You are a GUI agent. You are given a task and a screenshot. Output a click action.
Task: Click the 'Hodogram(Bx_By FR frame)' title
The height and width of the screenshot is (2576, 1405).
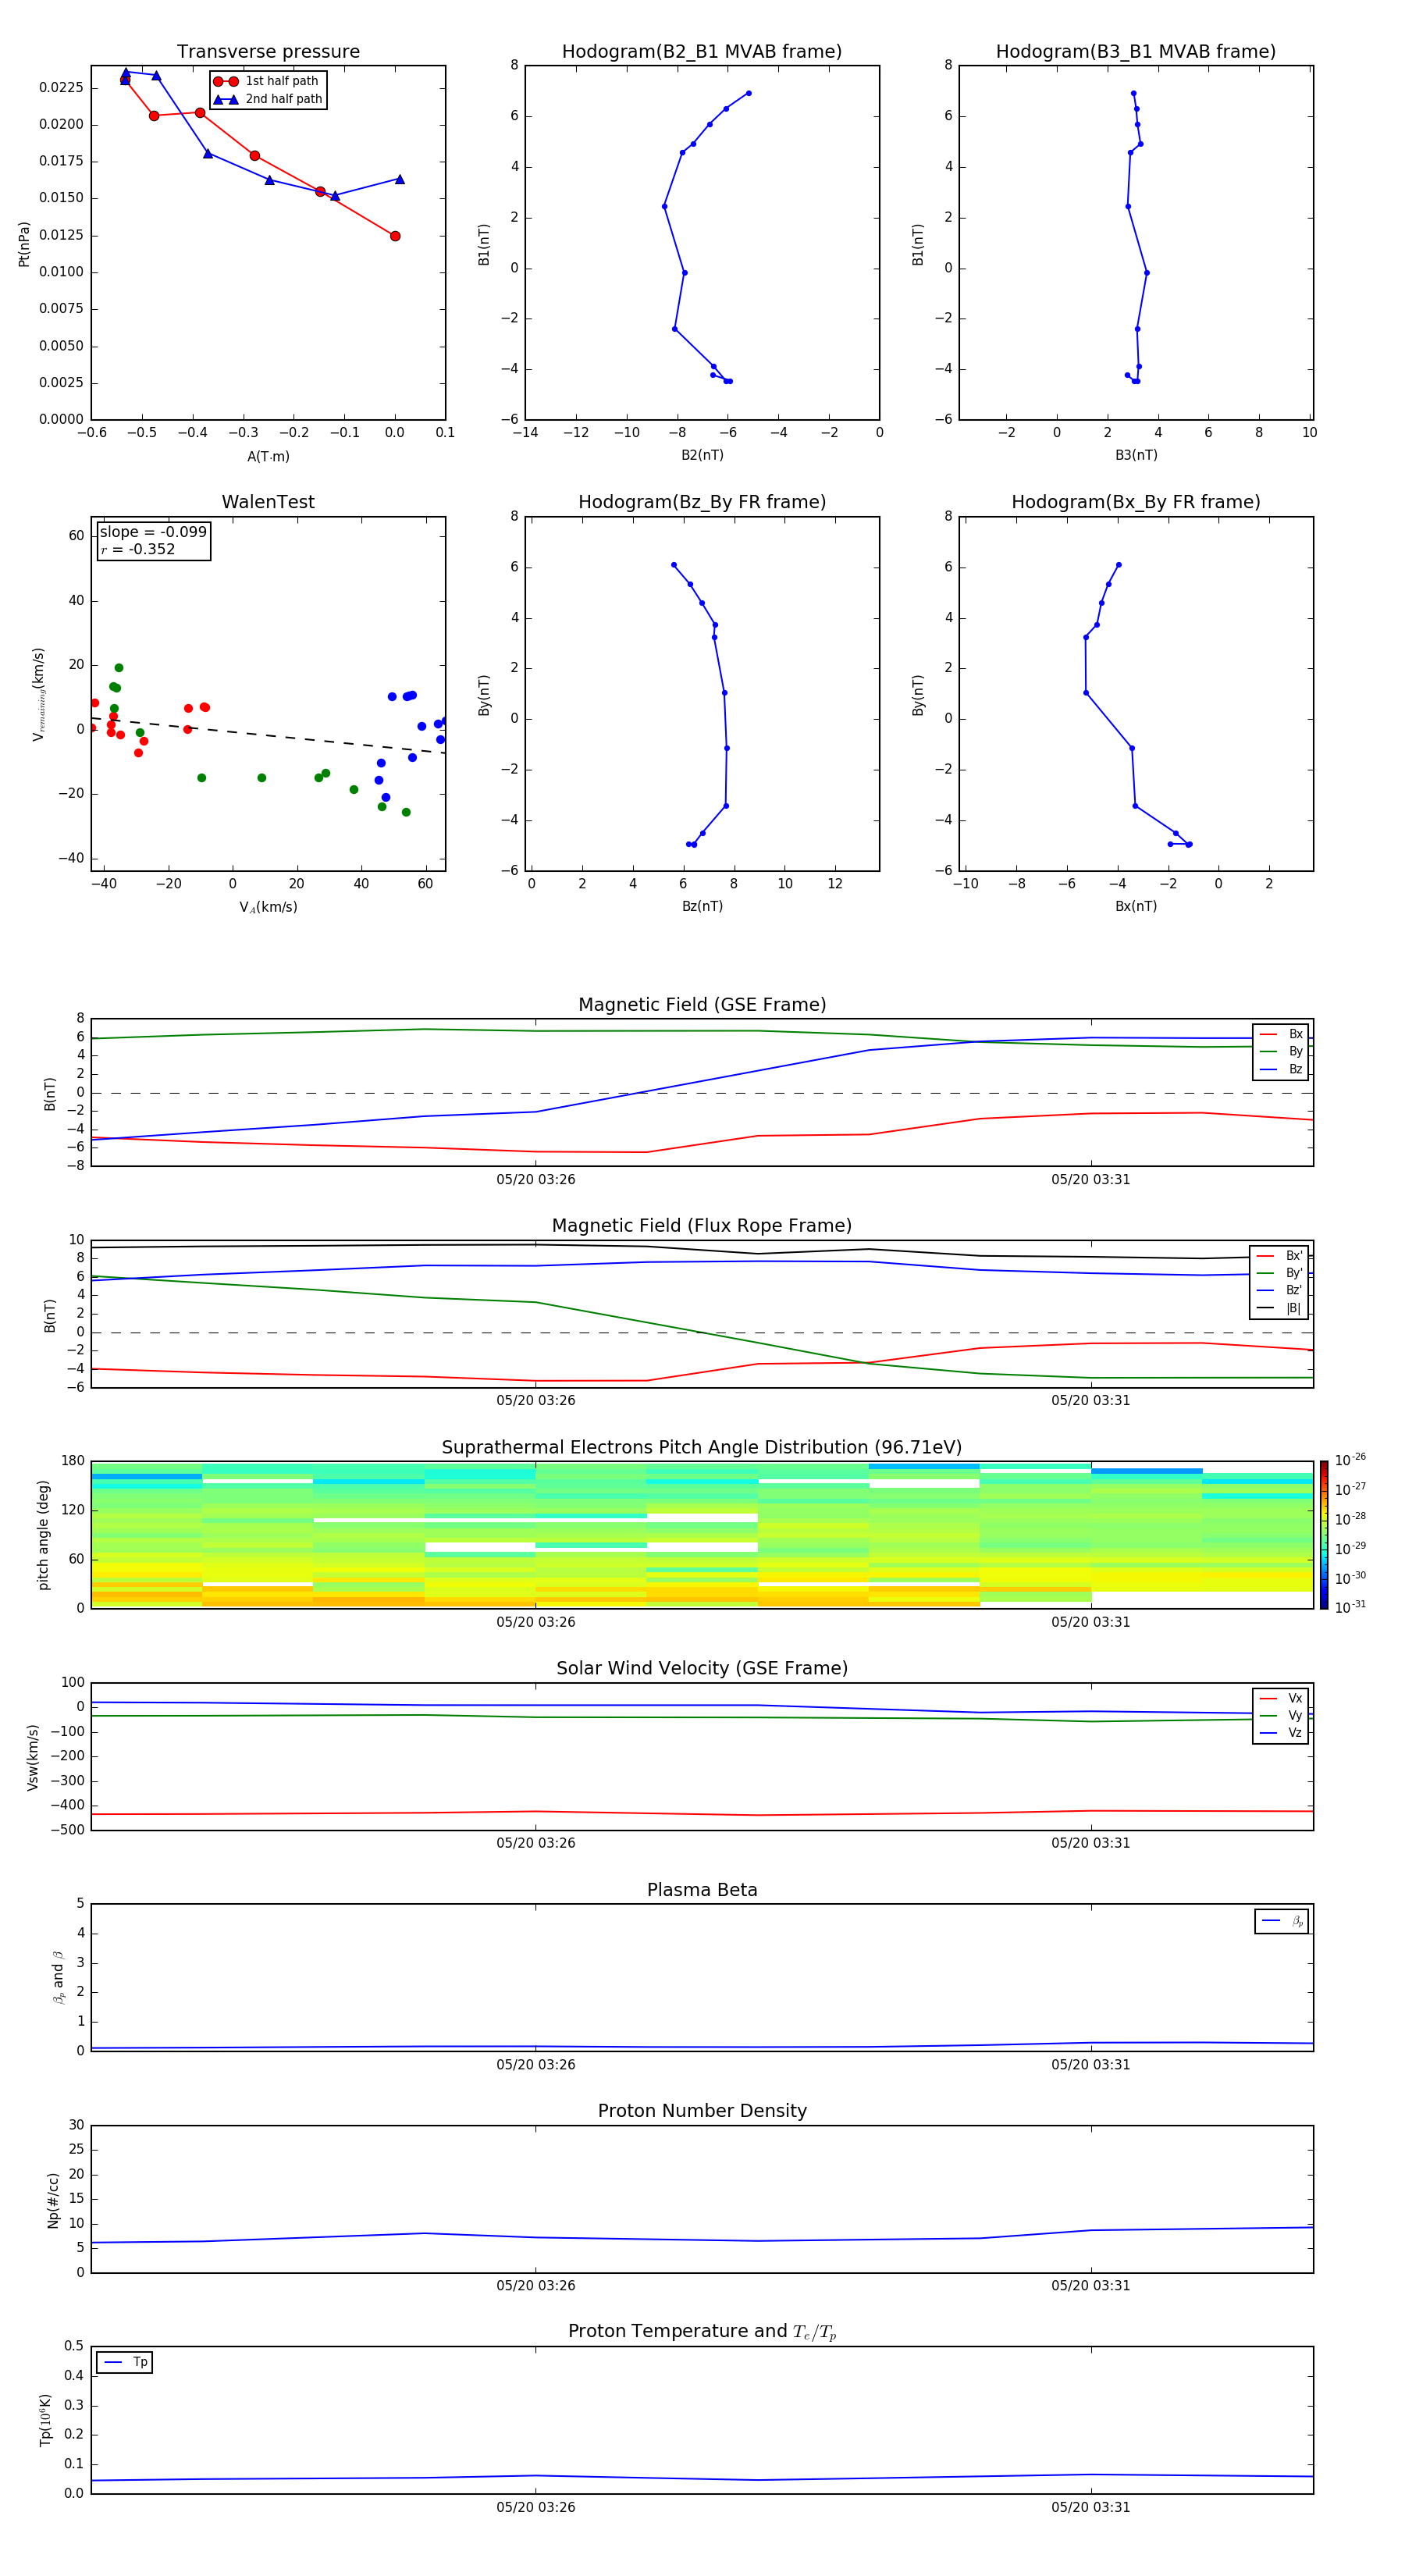click(x=1136, y=502)
